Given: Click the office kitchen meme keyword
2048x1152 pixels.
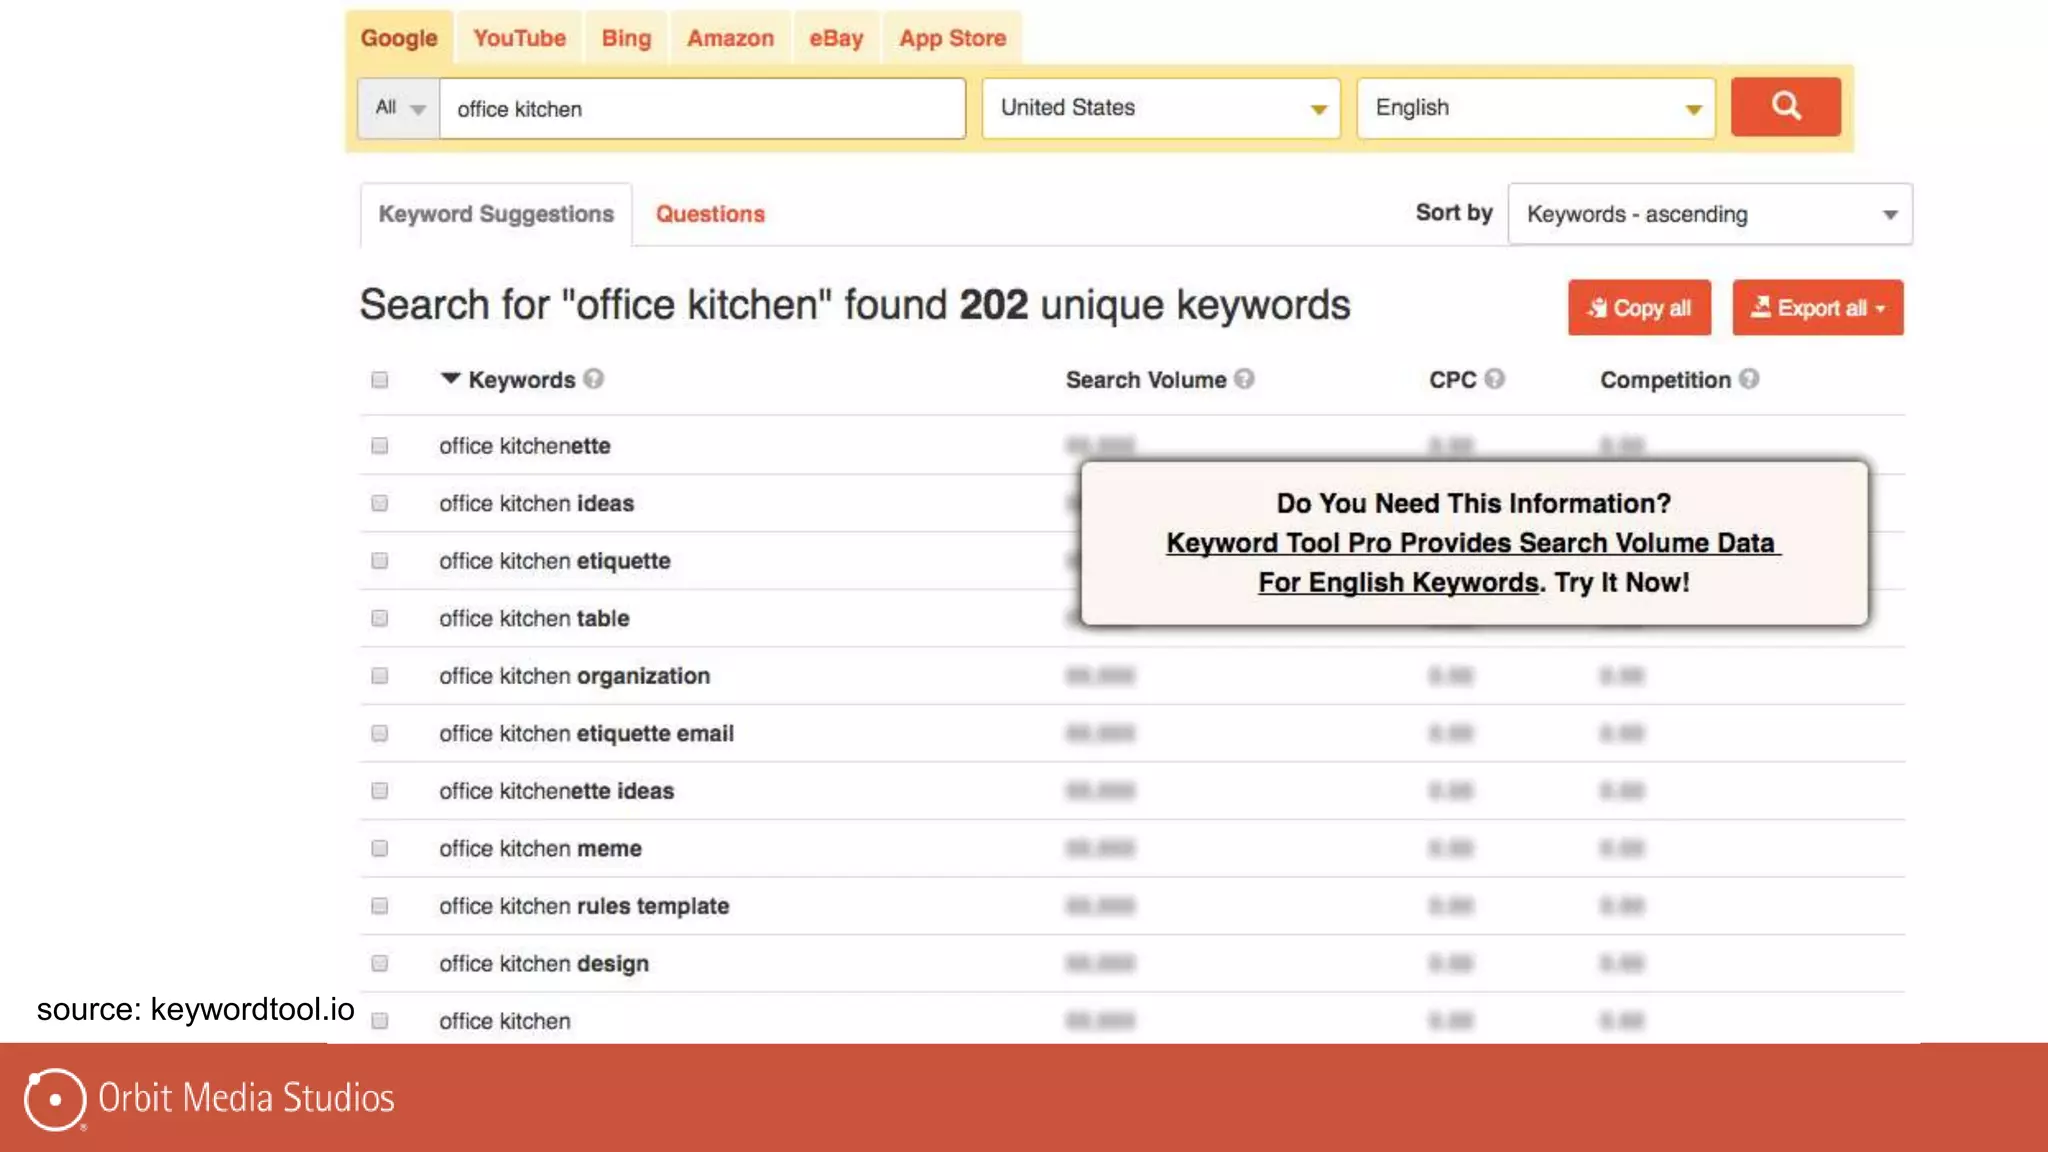Looking at the screenshot, I should pyautogui.click(x=540, y=849).
